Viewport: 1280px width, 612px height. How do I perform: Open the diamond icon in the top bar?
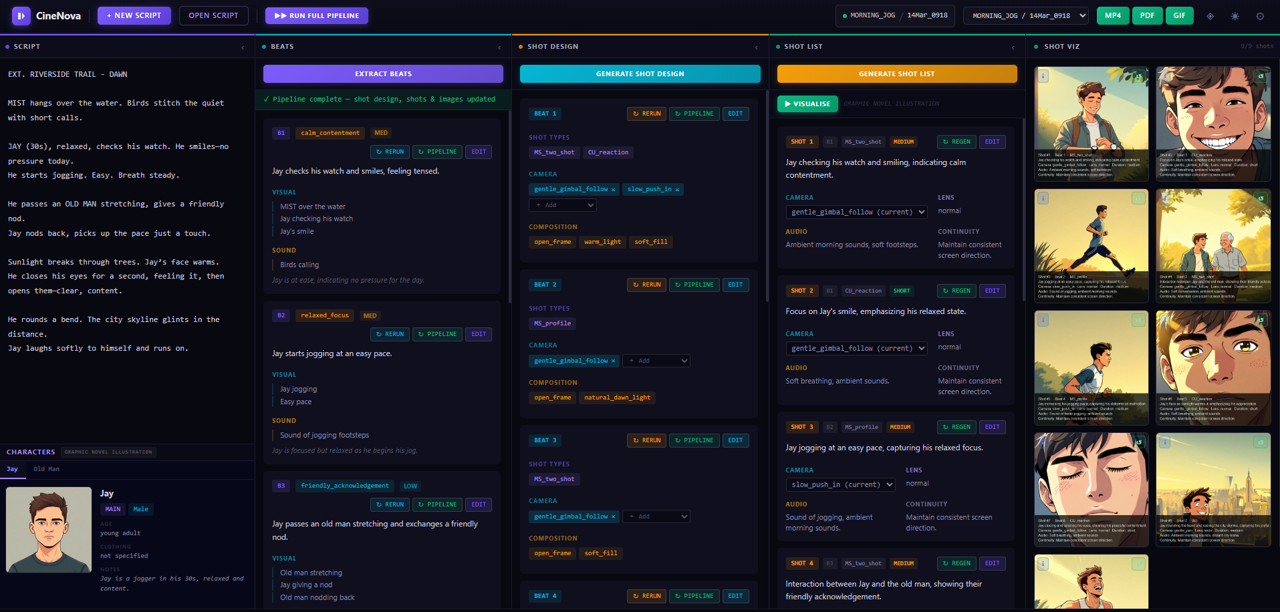pyautogui.click(x=1210, y=16)
